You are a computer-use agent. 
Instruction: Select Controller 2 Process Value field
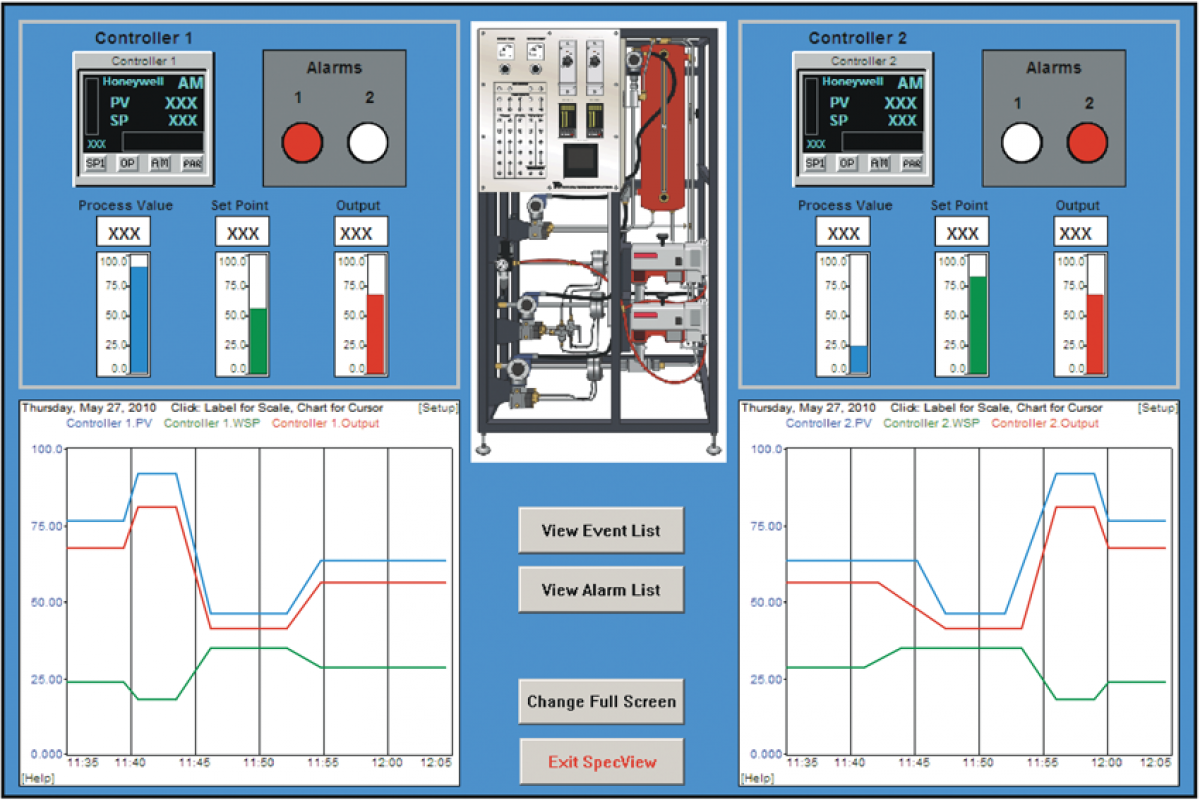tap(843, 233)
